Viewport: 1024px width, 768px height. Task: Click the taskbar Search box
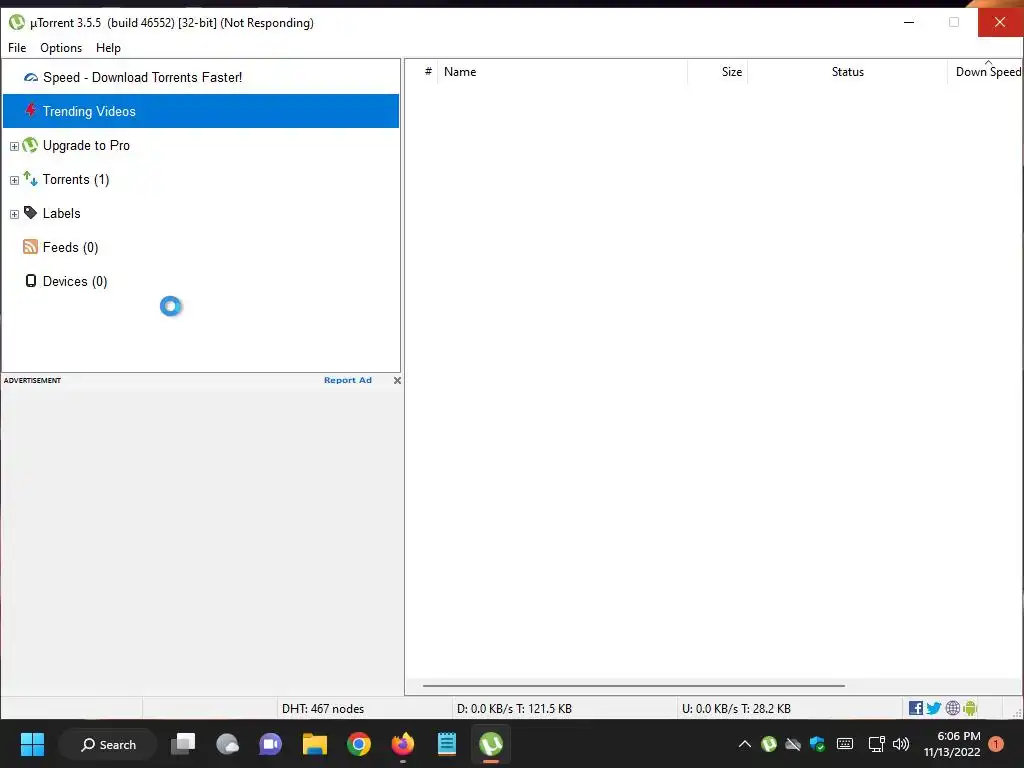pyautogui.click(x=108, y=744)
